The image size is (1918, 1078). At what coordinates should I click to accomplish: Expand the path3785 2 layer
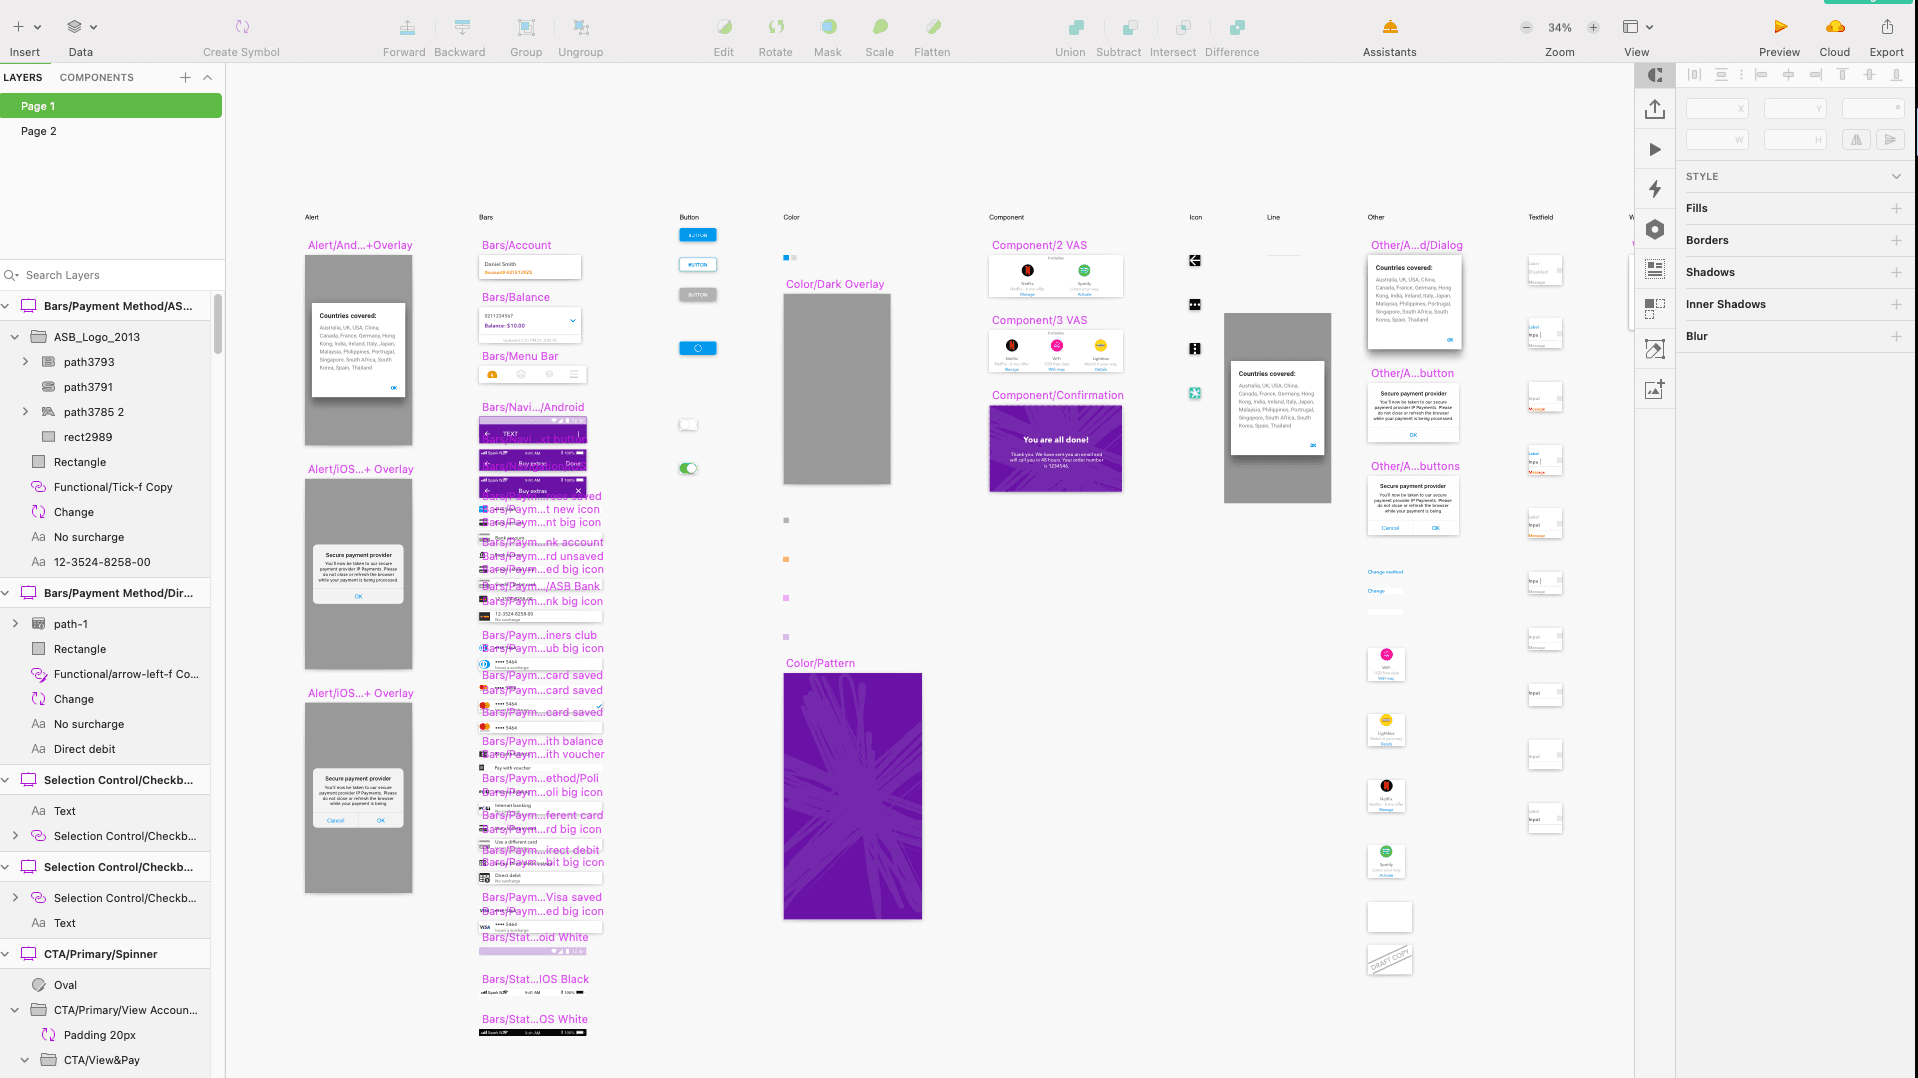pyautogui.click(x=25, y=412)
